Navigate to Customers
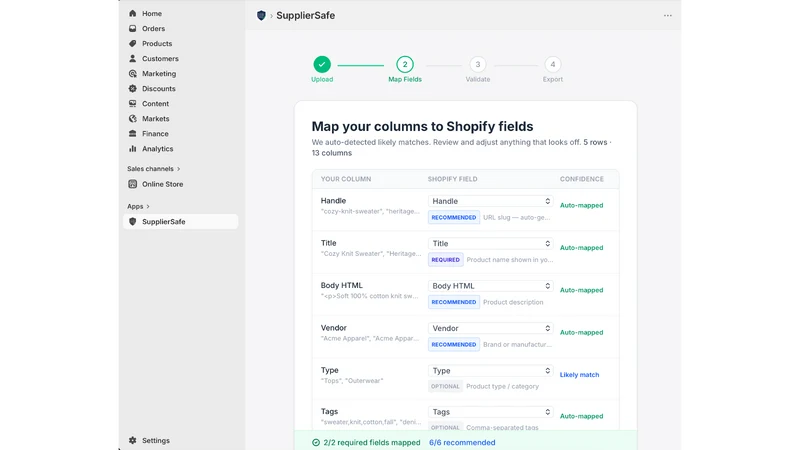The width and height of the screenshot is (800, 450). point(160,59)
